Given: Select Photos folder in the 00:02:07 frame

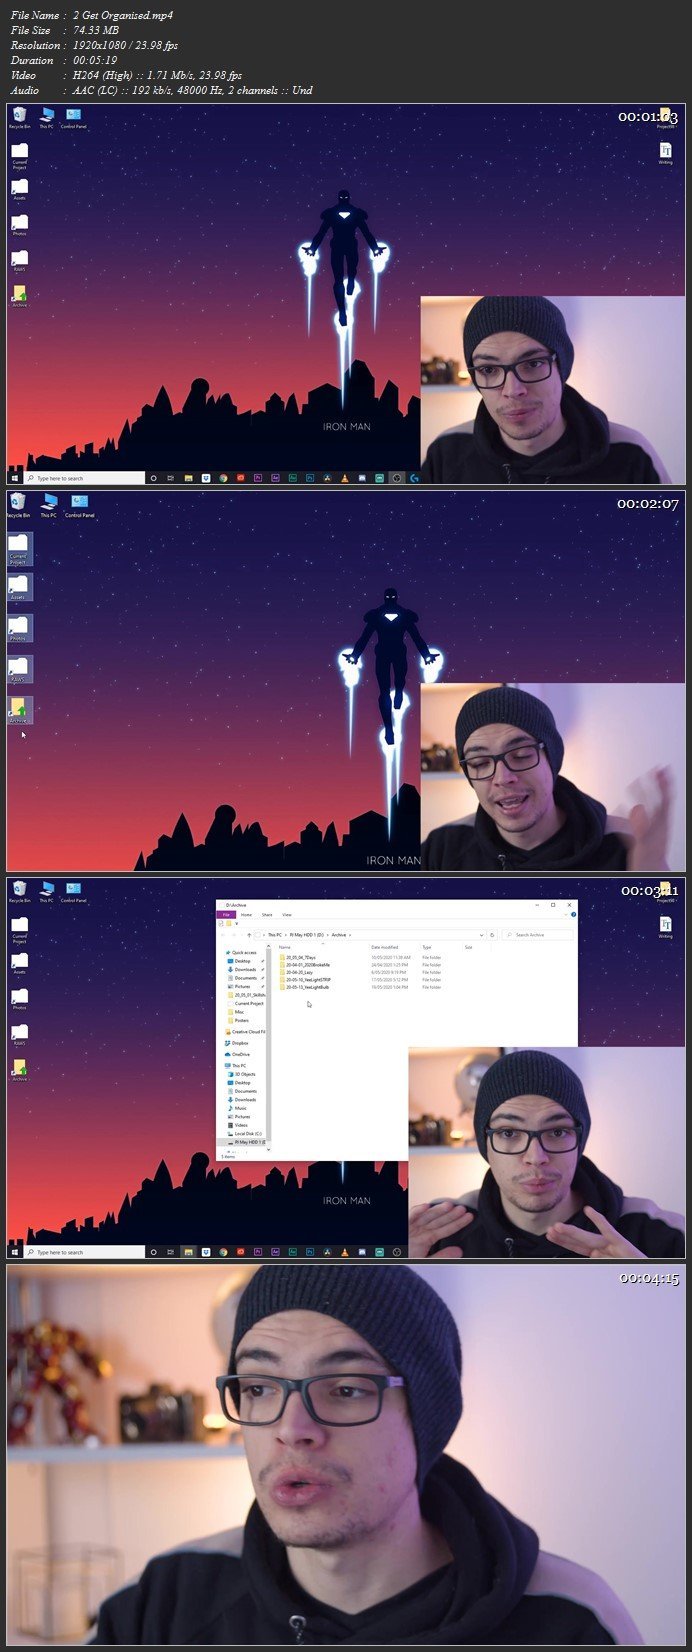Looking at the screenshot, I should tap(19, 628).
